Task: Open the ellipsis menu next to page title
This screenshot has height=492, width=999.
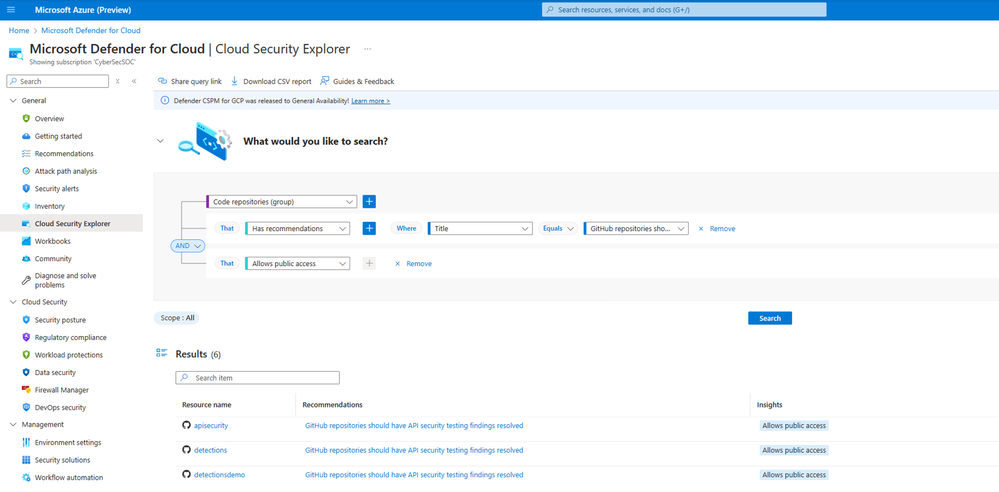Action: tap(368, 49)
